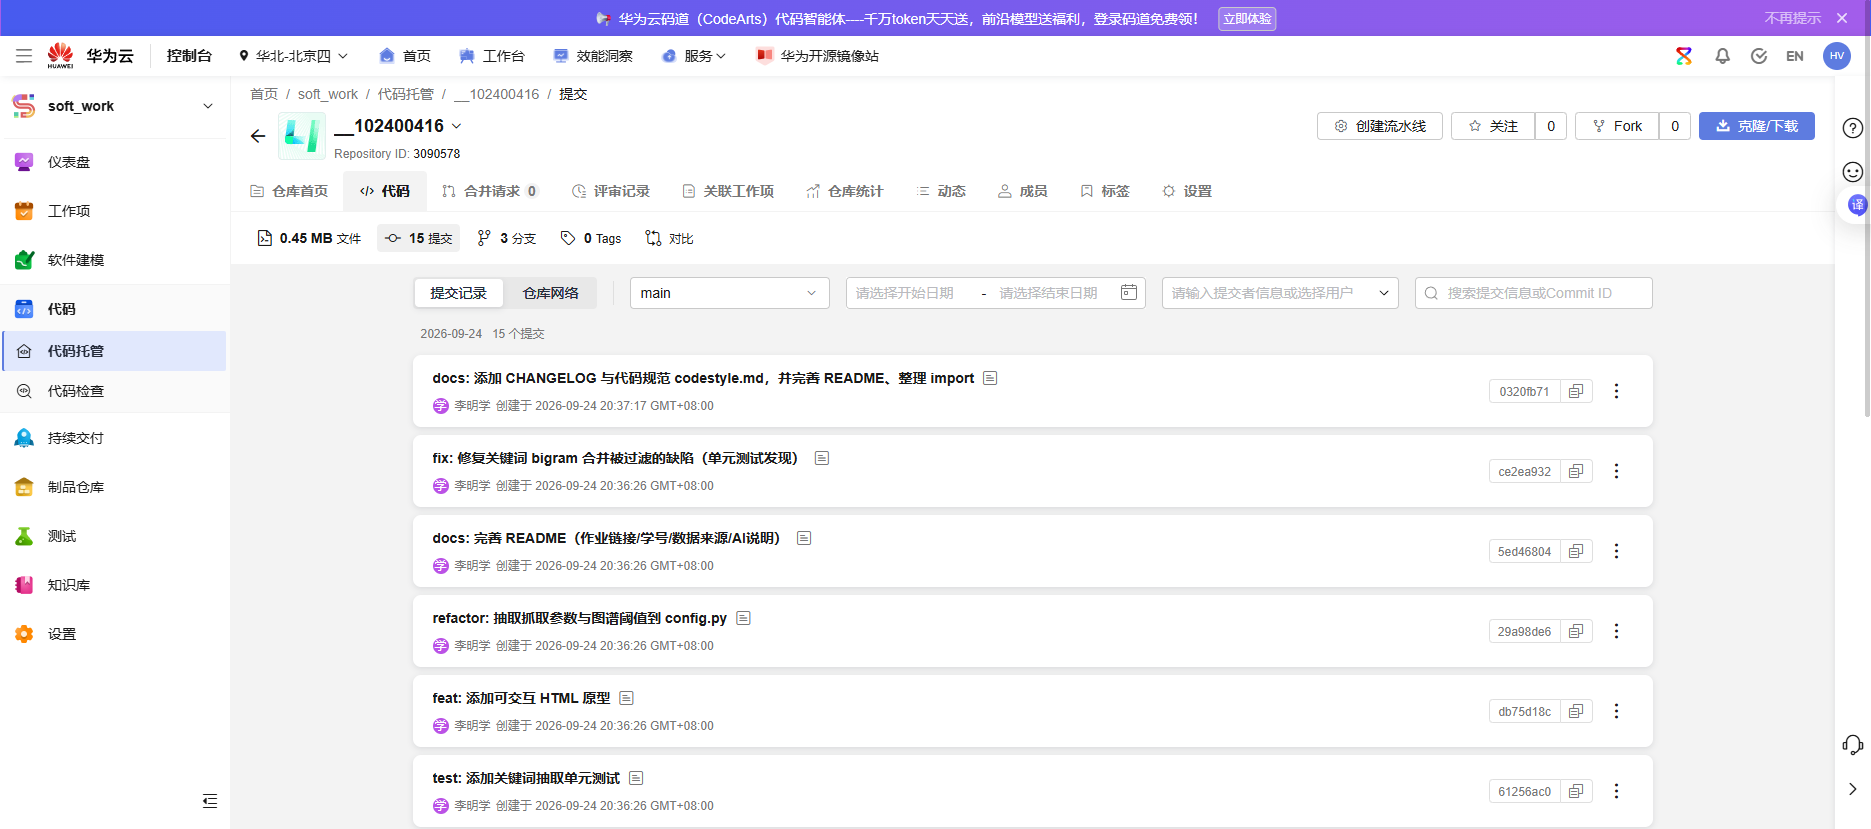This screenshot has height=829, width=1871.
Task: Open more options for commit 29a98de6
Action: click(1616, 631)
